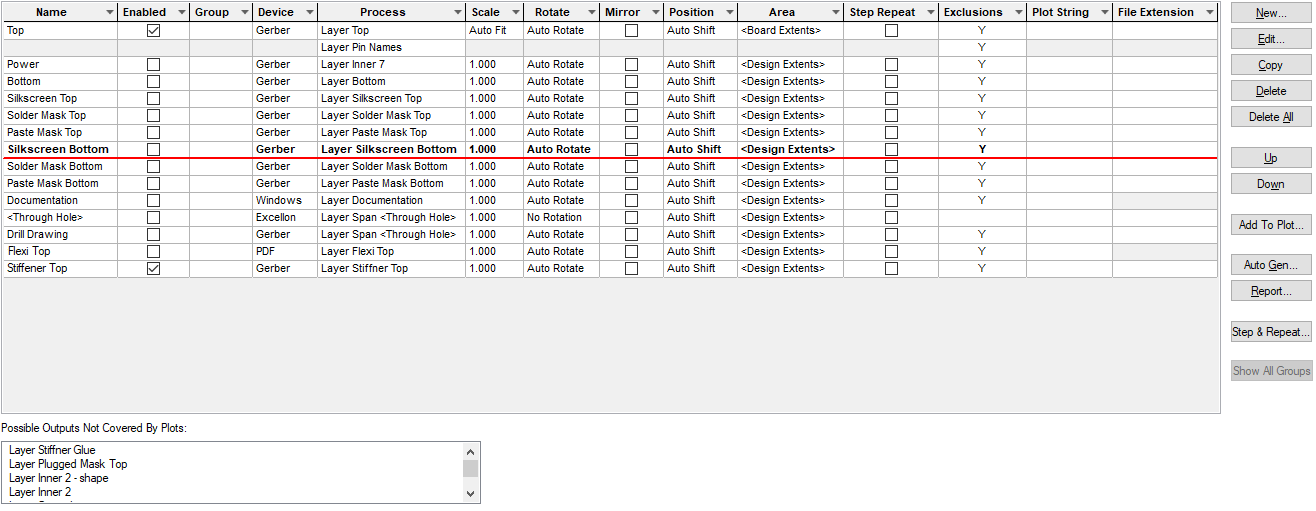Enable the Power plot checkbox
The height and width of the screenshot is (511, 1316).
[x=153, y=65]
